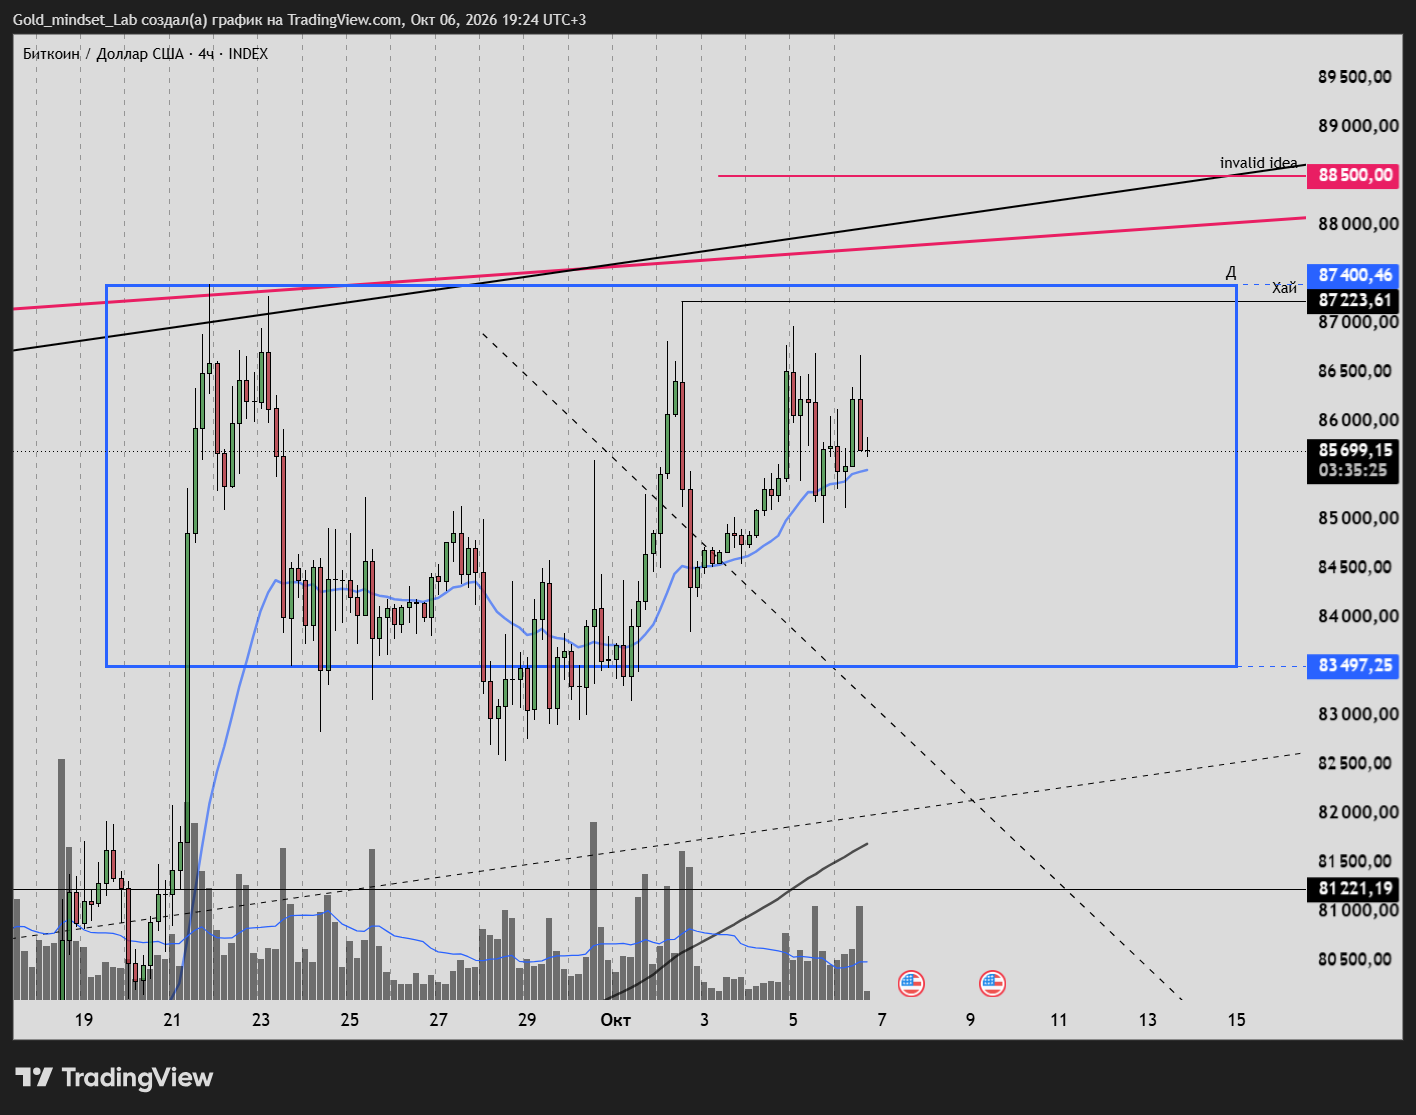Click the "Д" label above the range box
This screenshot has height=1115, width=1416.
click(1231, 272)
